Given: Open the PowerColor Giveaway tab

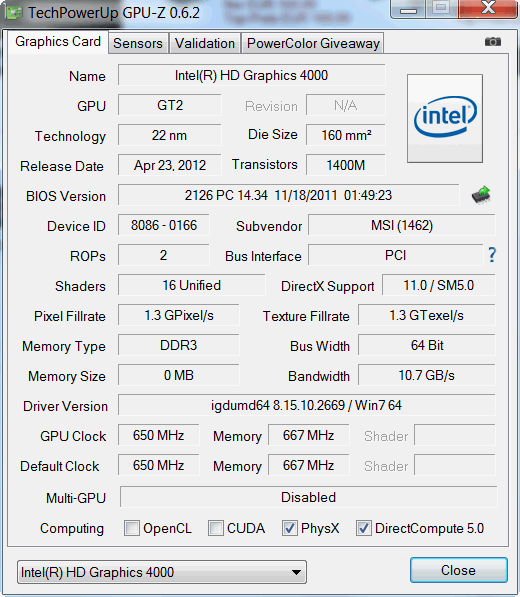Looking at the screenshot, I should (x=313, y=43).
